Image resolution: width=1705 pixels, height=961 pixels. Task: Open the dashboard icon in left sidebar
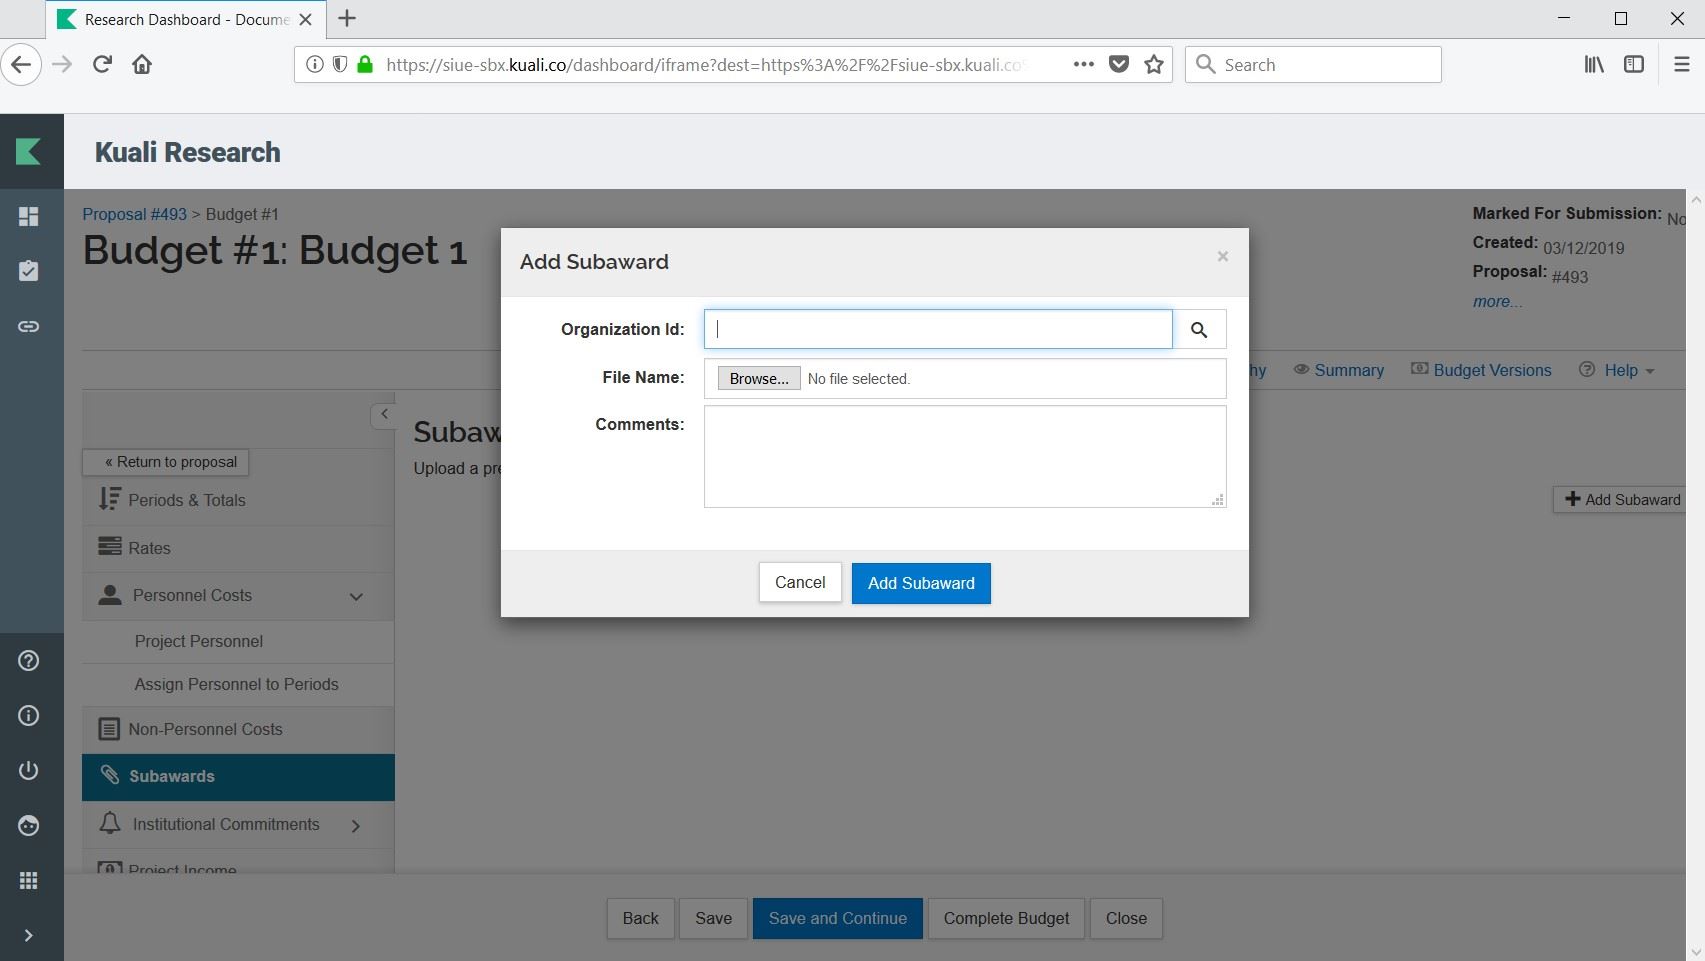(29, 217)
